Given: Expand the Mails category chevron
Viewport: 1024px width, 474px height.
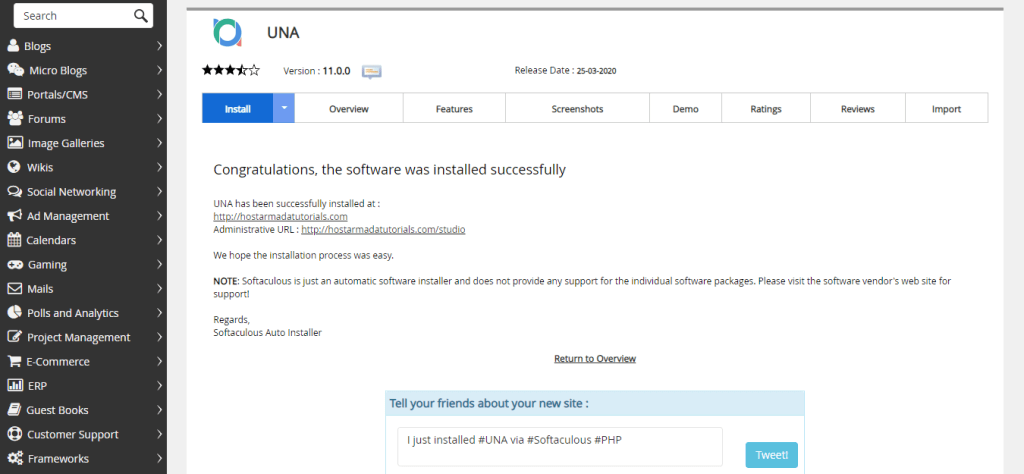Looking at the screenshot, I should [159, 288].
